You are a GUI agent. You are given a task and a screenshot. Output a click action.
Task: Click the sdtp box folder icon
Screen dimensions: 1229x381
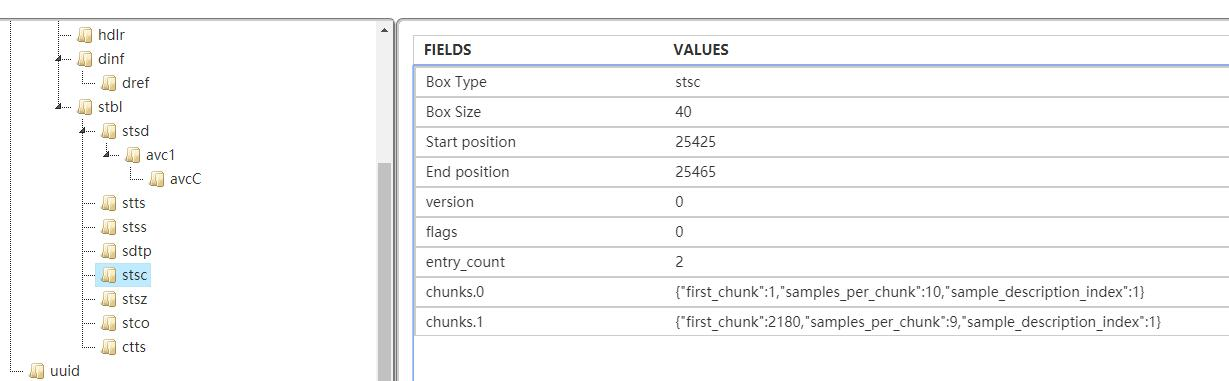[x=109, y=251]
